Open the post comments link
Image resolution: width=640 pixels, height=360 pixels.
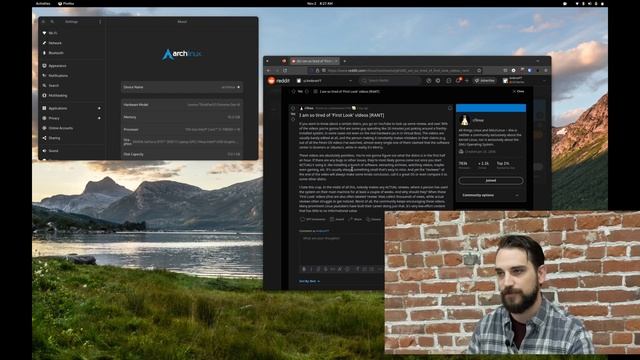(x=313, y=219)
